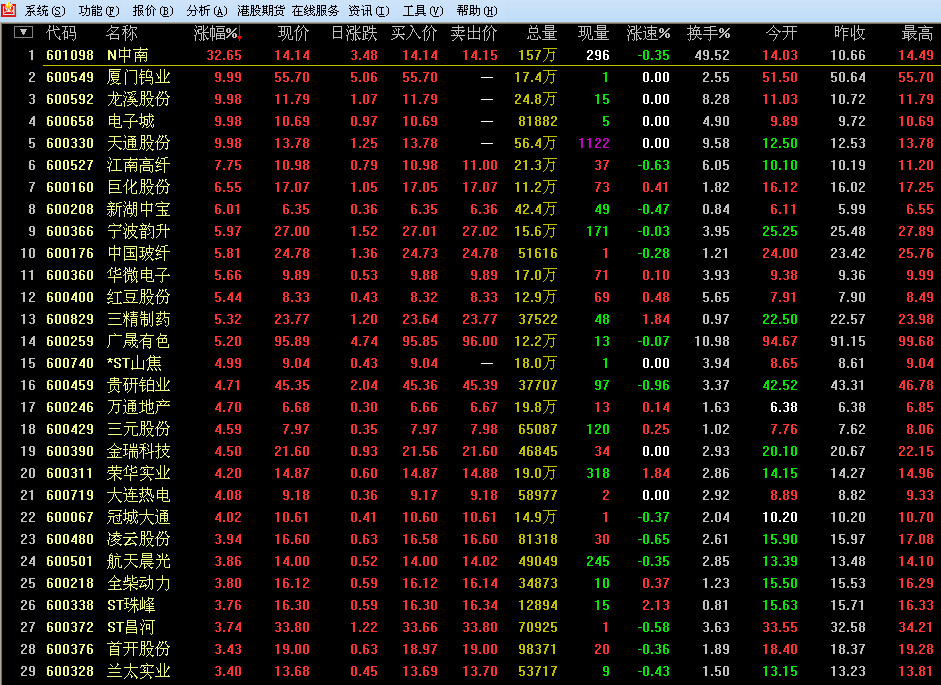
Task: Open the 功能(F) menu
Action: [99, 11]
